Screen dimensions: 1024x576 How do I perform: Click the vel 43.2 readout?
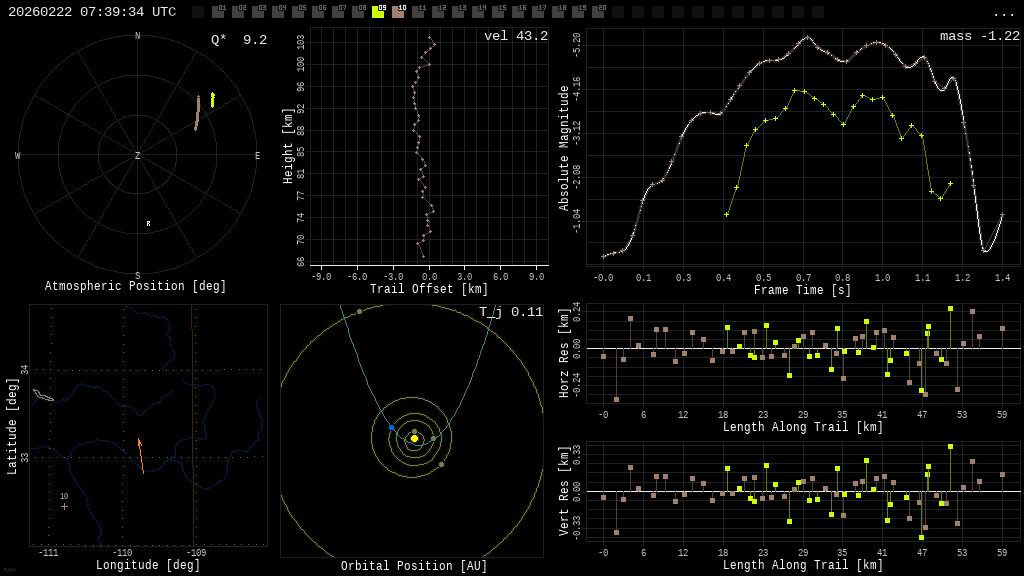515,36
